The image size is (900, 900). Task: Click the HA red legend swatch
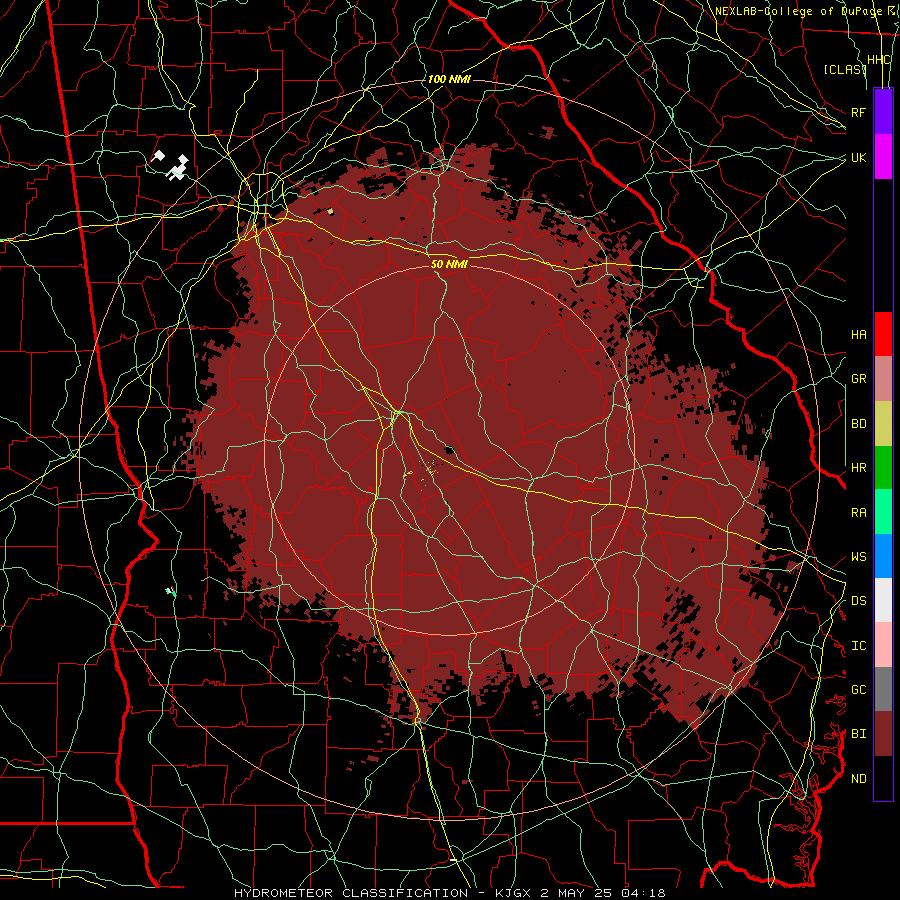pyautogui.click(x=883, y=334)
